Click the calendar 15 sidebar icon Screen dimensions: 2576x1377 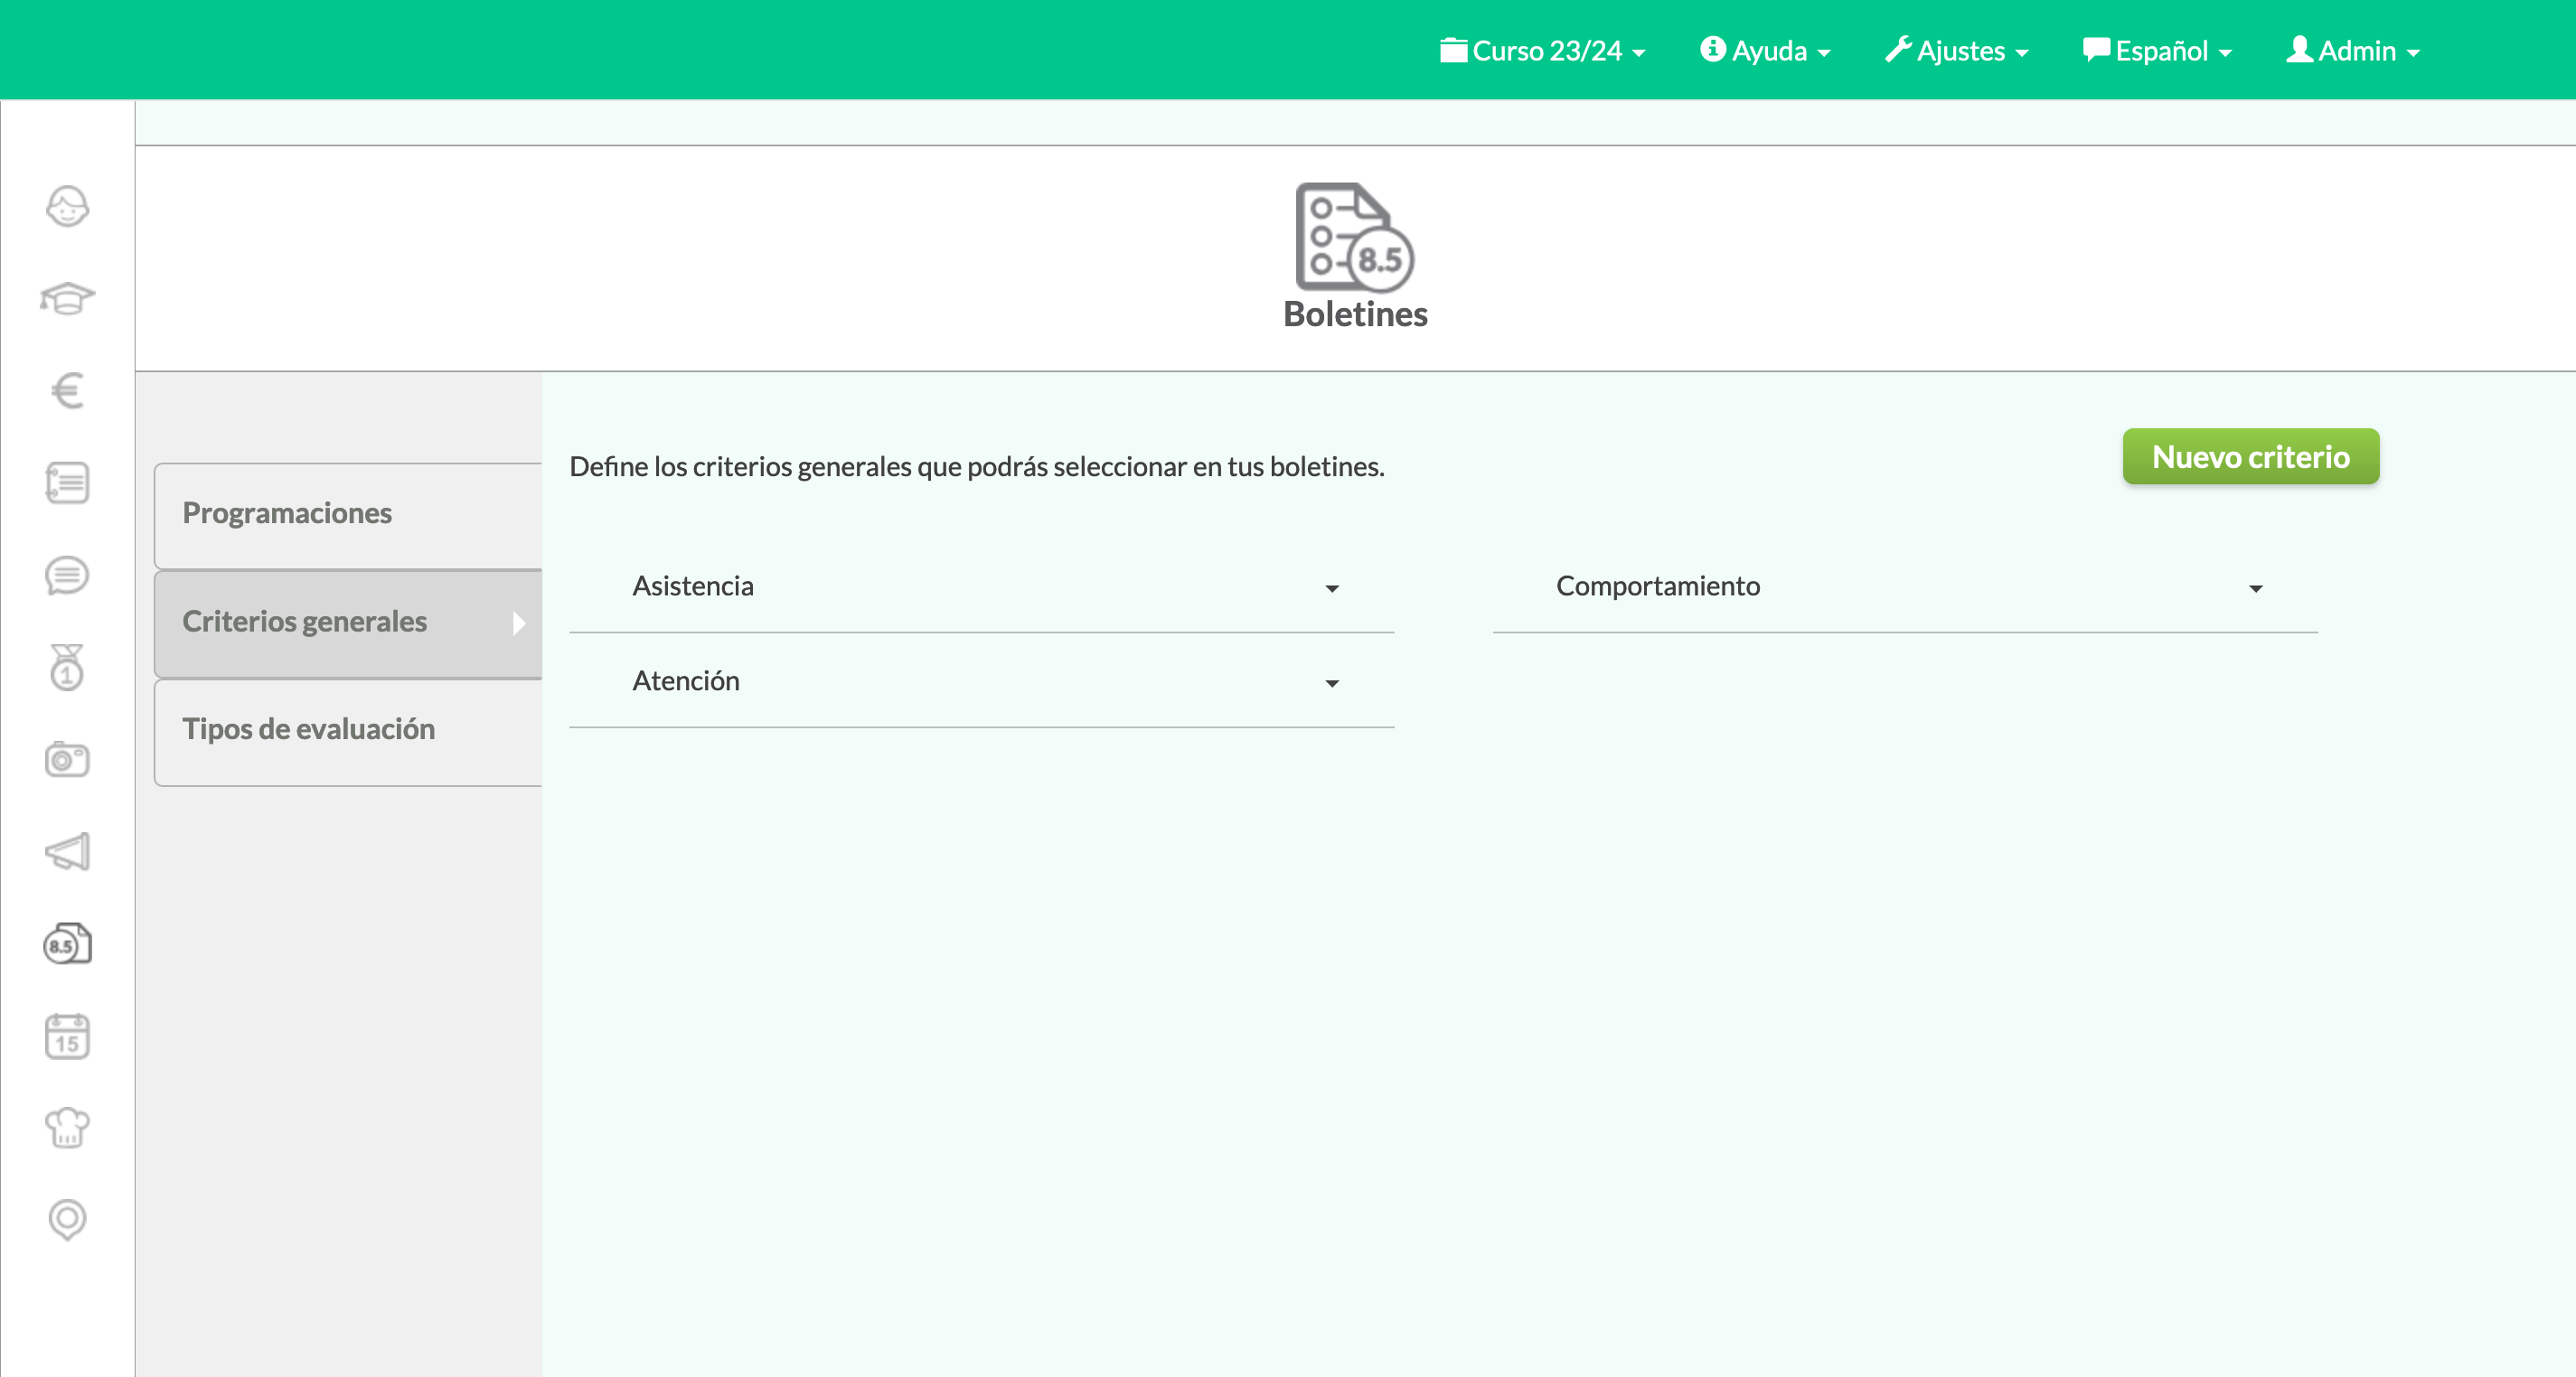tap(67, 1036)
